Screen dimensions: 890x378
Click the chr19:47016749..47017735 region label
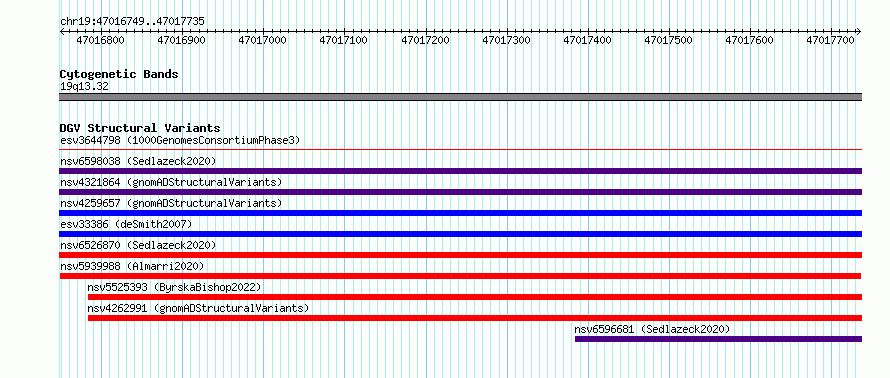click(x=132, y=22)
